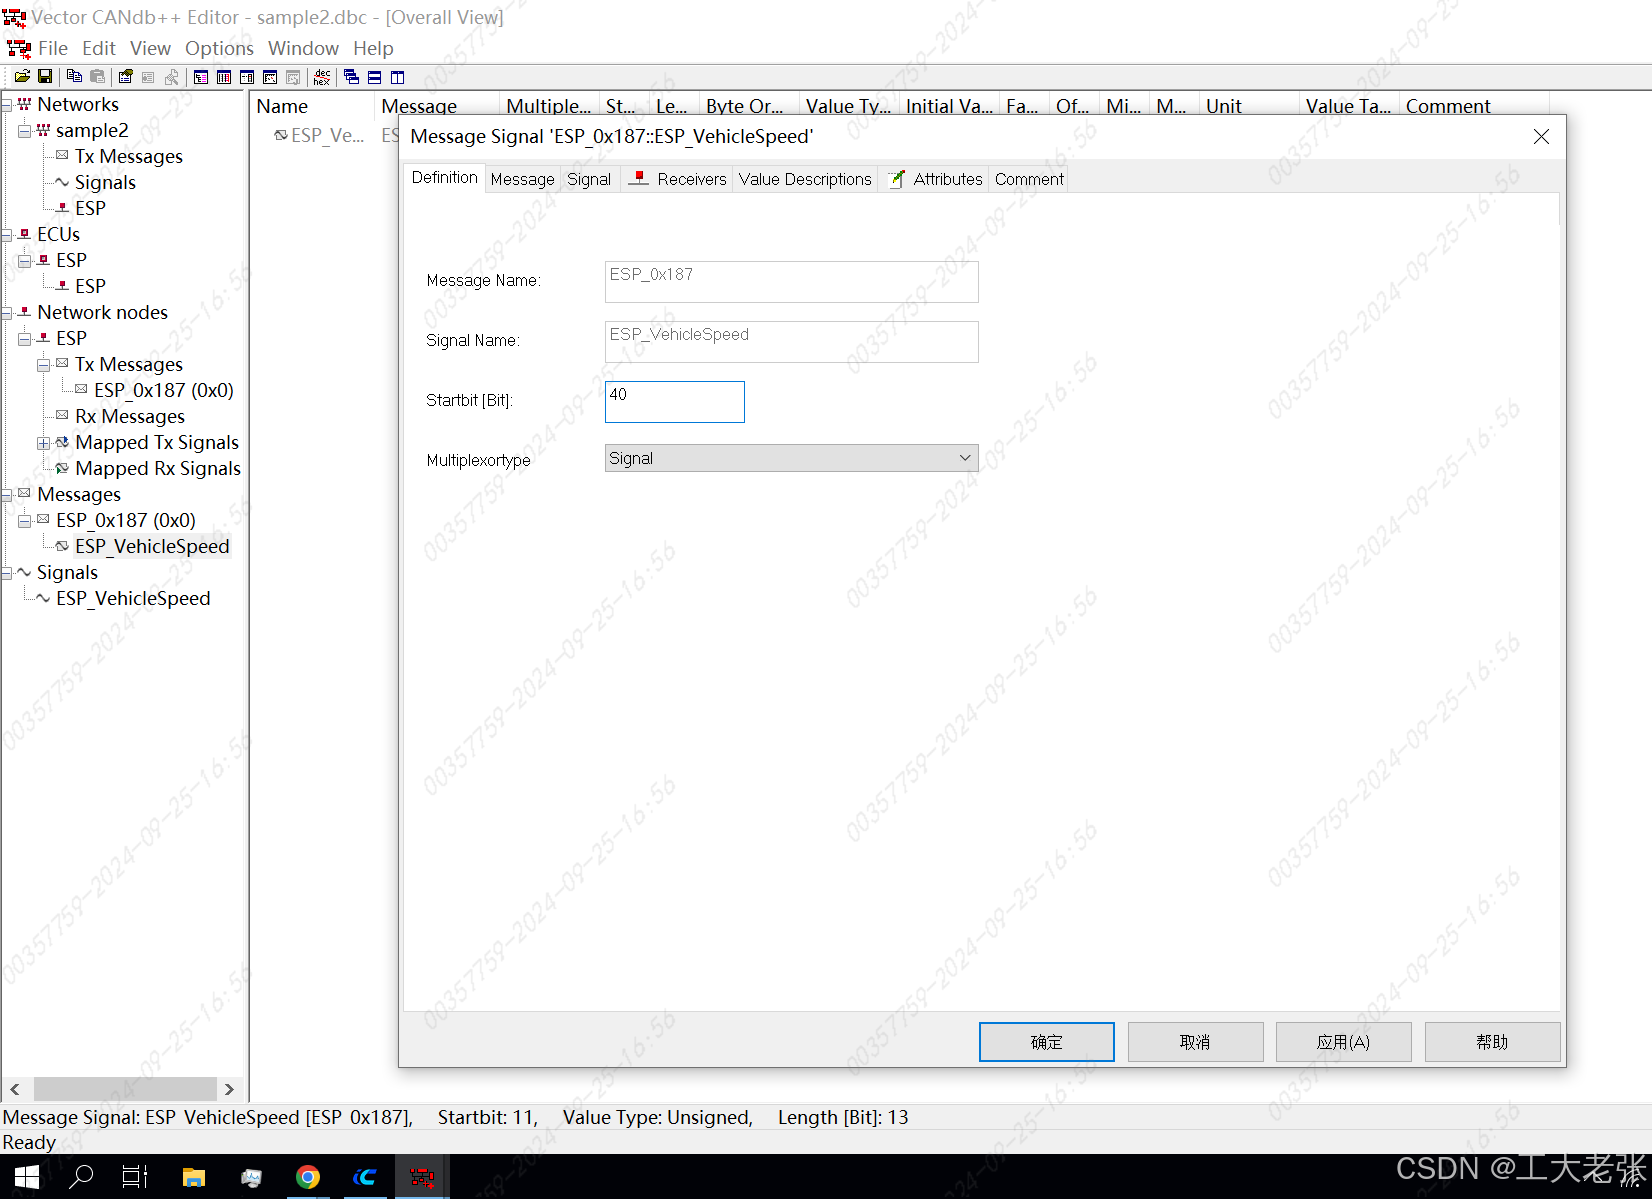
Task: Open a database file with the folder icon
Action: (x=22, y=77)
